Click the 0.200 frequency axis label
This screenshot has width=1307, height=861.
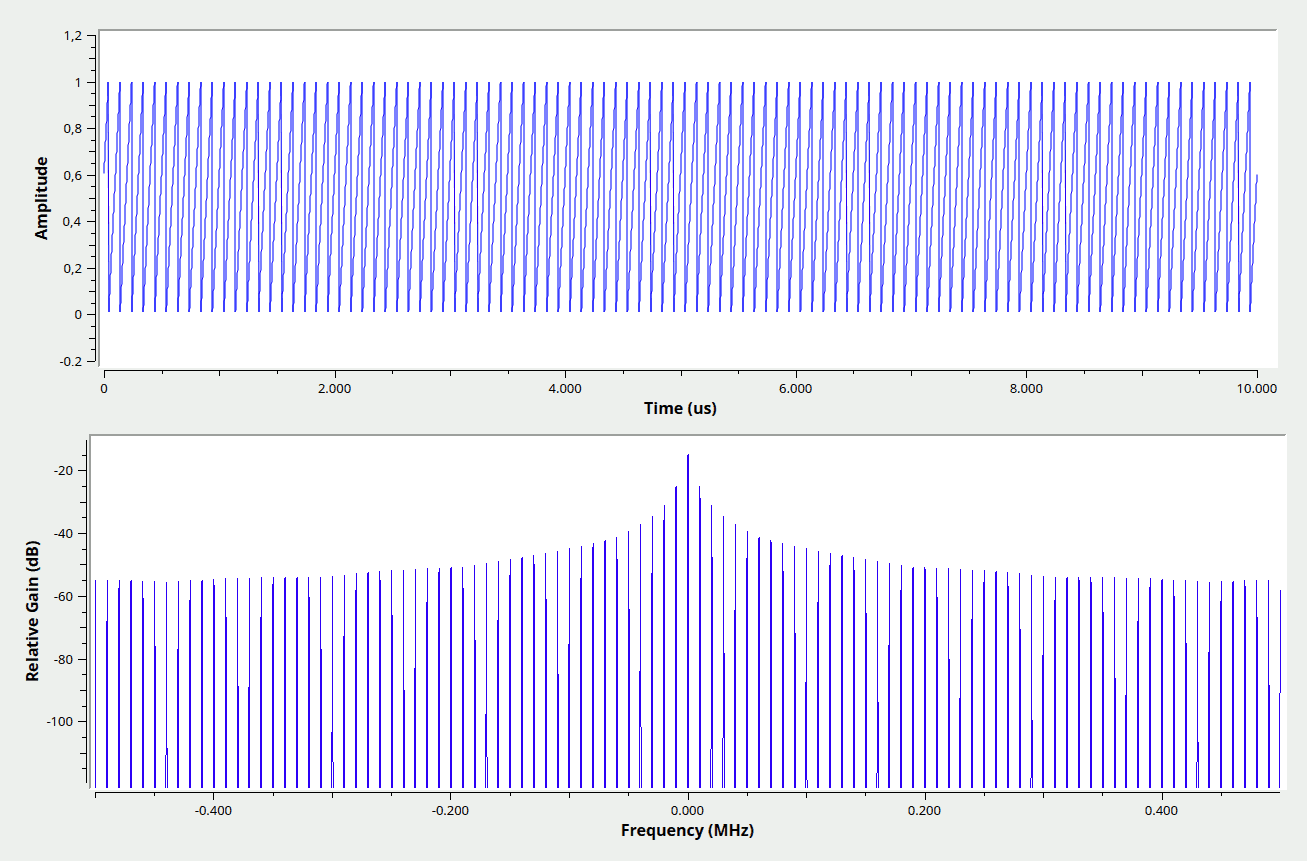(x=925, y=809)
